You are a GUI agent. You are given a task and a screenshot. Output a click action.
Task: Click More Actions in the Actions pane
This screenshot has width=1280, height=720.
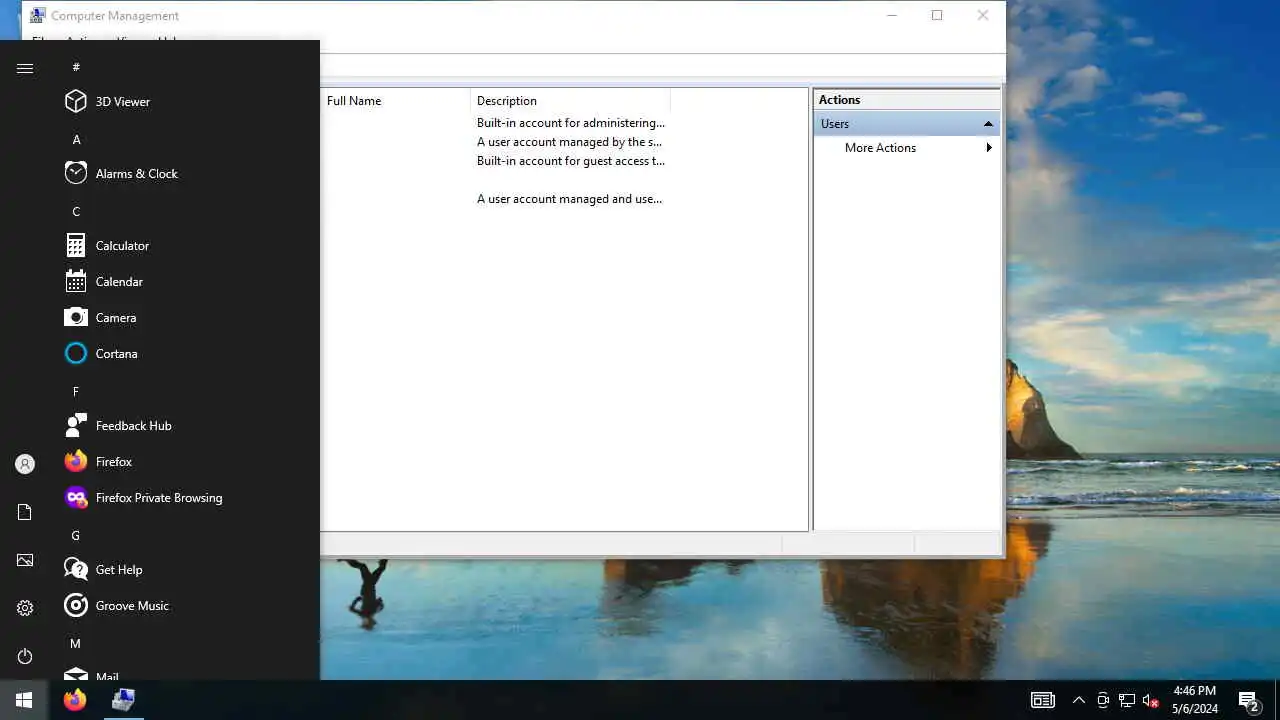coord(880,148)
